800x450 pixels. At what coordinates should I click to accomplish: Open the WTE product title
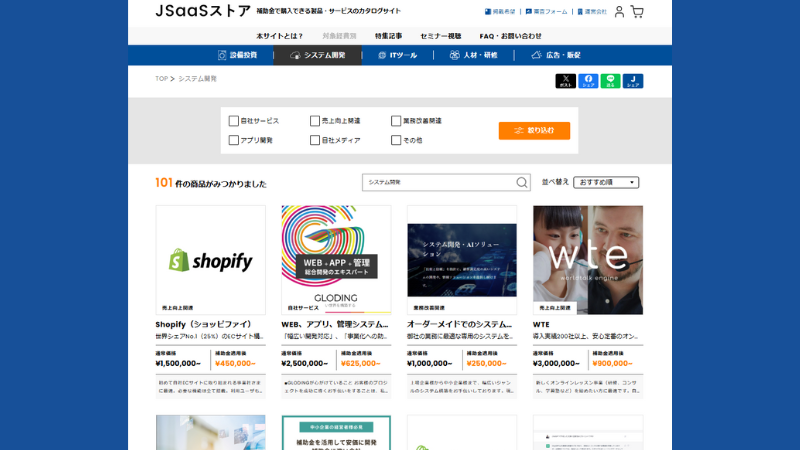click(x=541, y=324)
